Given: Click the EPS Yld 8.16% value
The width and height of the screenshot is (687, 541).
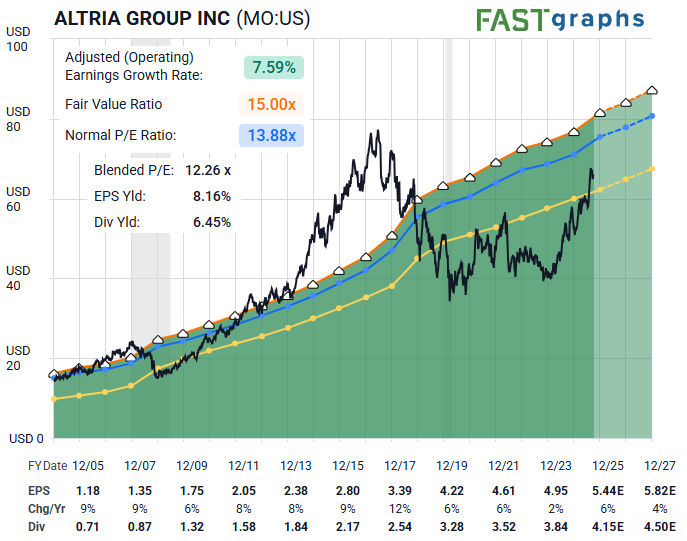Looking at the screenshot, I should [x=211, y=196].
